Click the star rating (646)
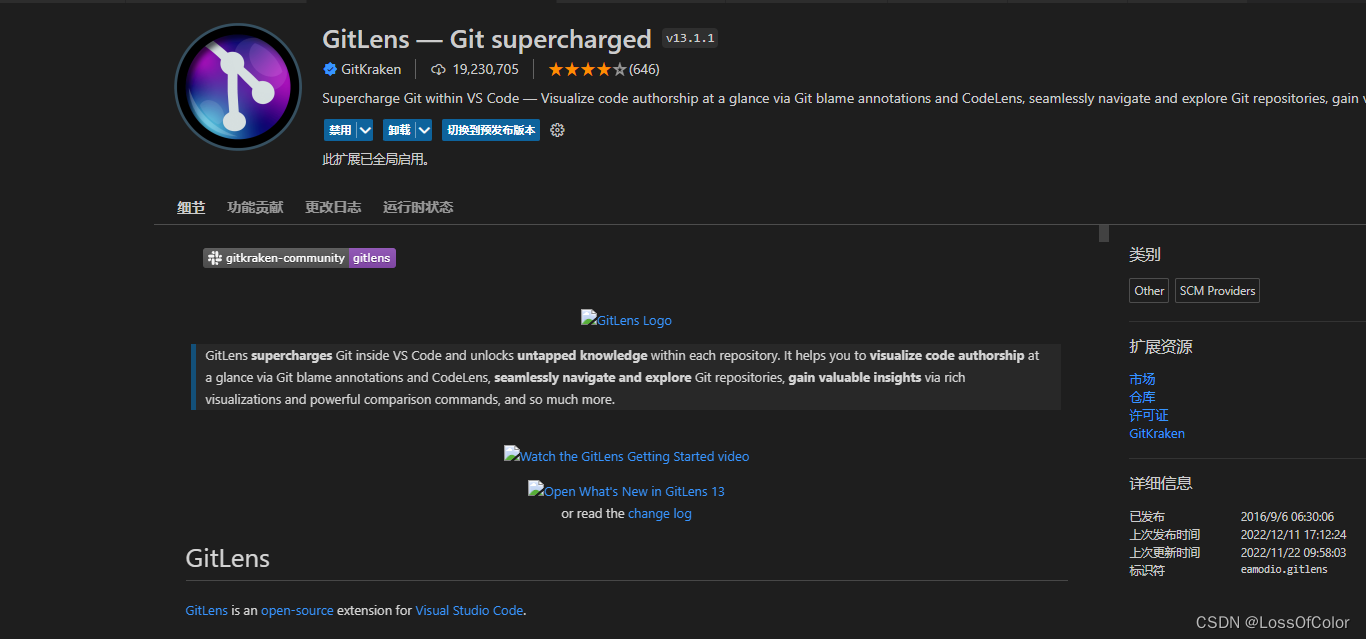 tap(604, 69)
